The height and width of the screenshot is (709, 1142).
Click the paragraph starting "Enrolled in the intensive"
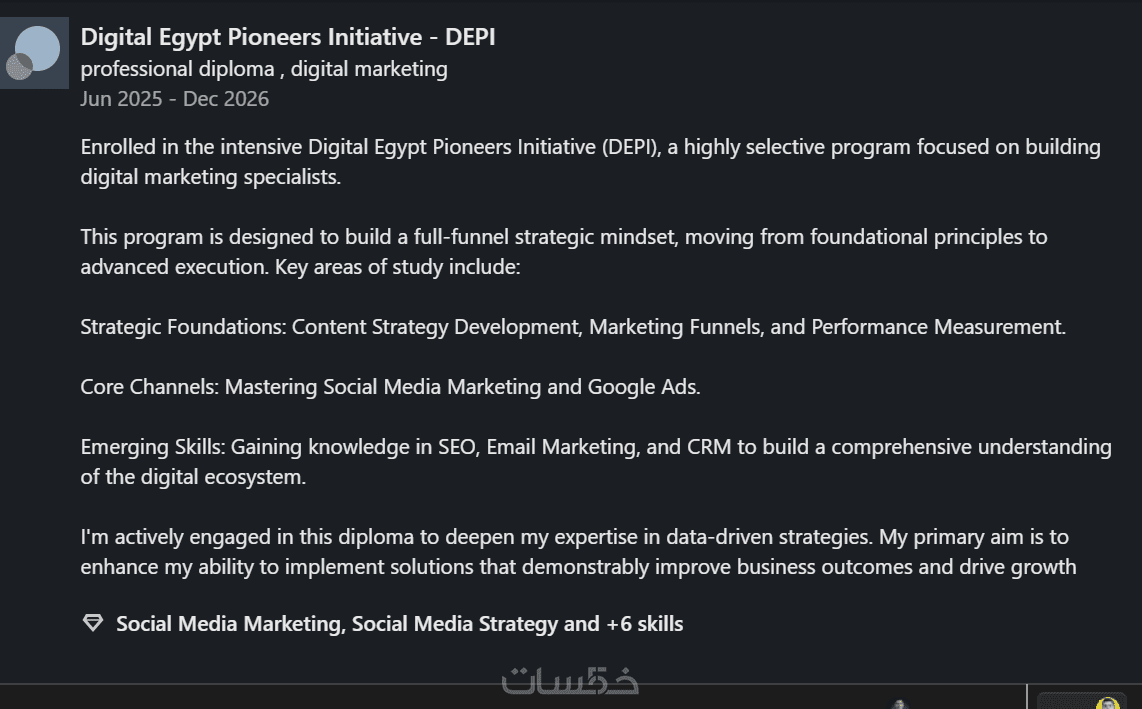tap(590, 162)
